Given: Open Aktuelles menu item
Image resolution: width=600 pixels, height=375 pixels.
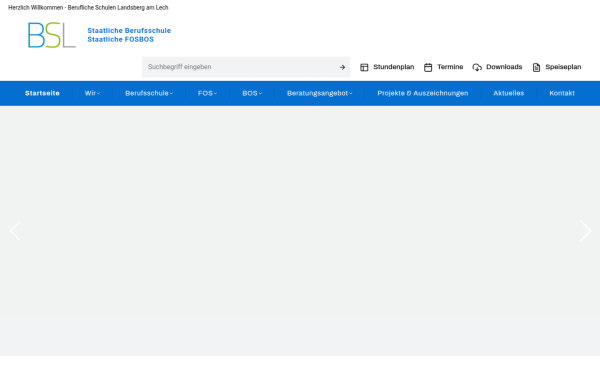Looking at the screenshot, I should click(508, 93).
